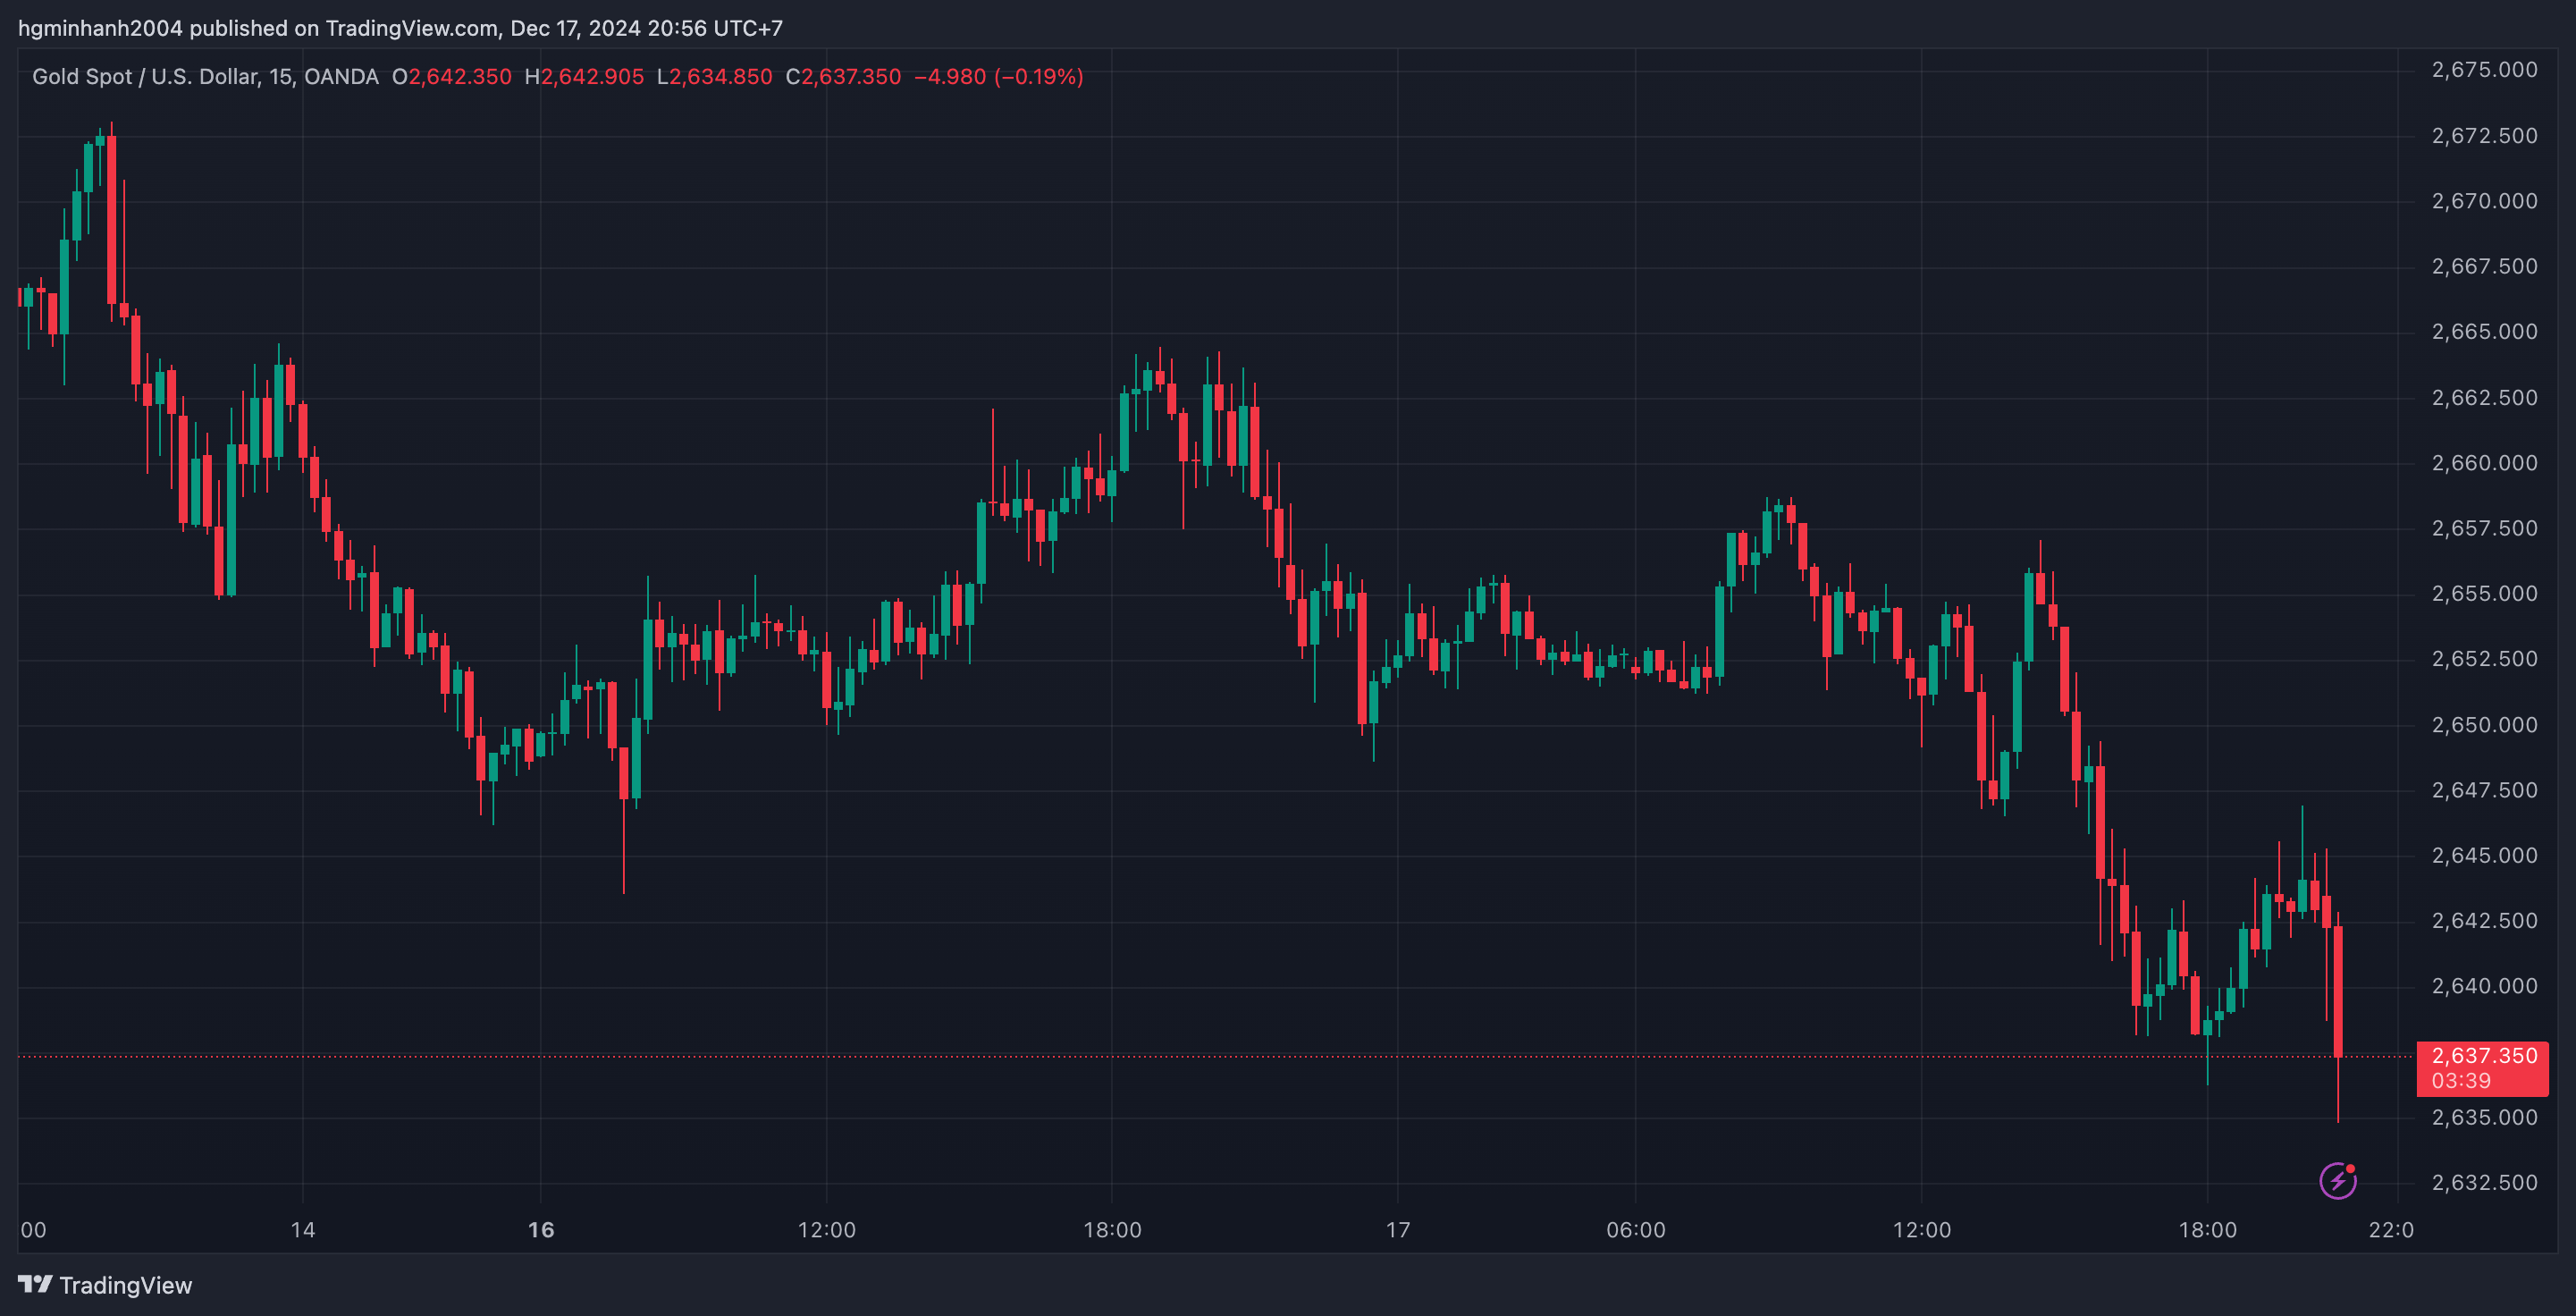Click the 2,652.500 price axis label
The image size is (2576, 1316).
click(x=2484, y=659)
